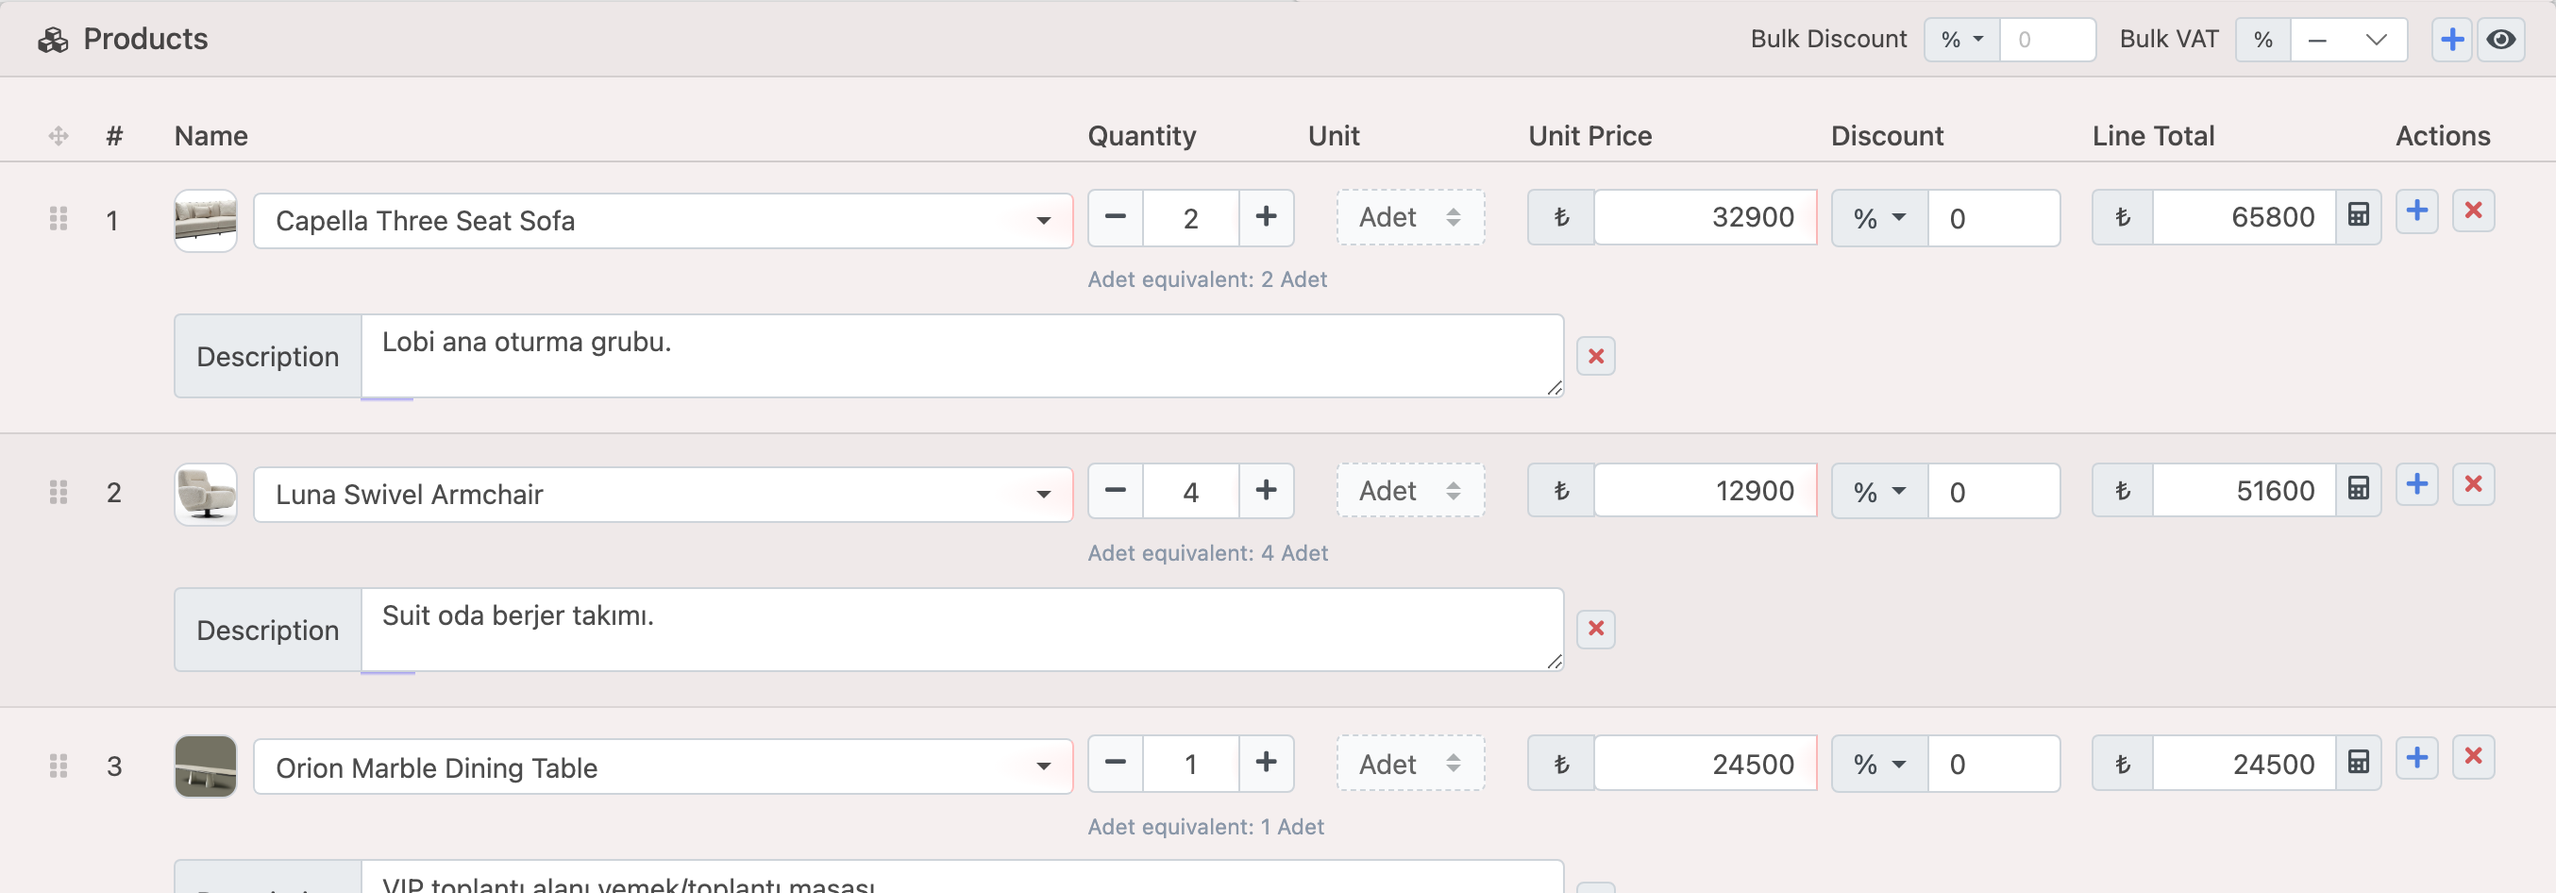The width and height of the screenshot is (2556, 893).
Task: Open the Luna Swivel Armchair product dropdown
Action: pyautogui.click(x=663, y=494)
